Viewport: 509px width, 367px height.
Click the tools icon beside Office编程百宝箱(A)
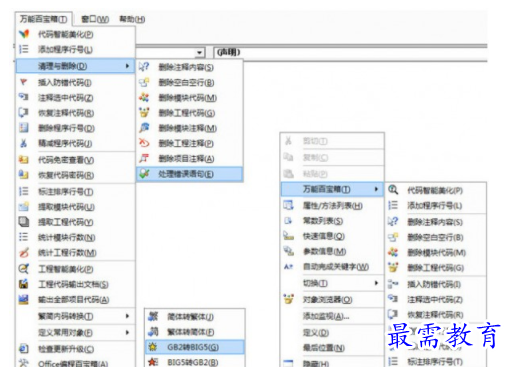pos(23,363)
